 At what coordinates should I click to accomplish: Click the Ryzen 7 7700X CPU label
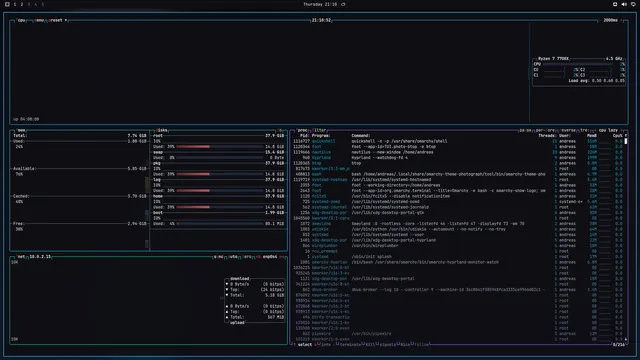click(x=553, y=59)
